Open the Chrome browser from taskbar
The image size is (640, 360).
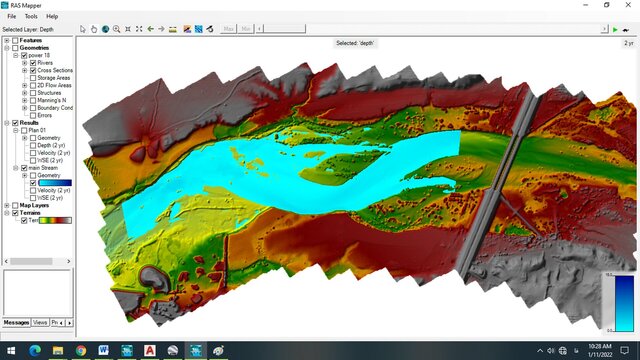[81, 350]
